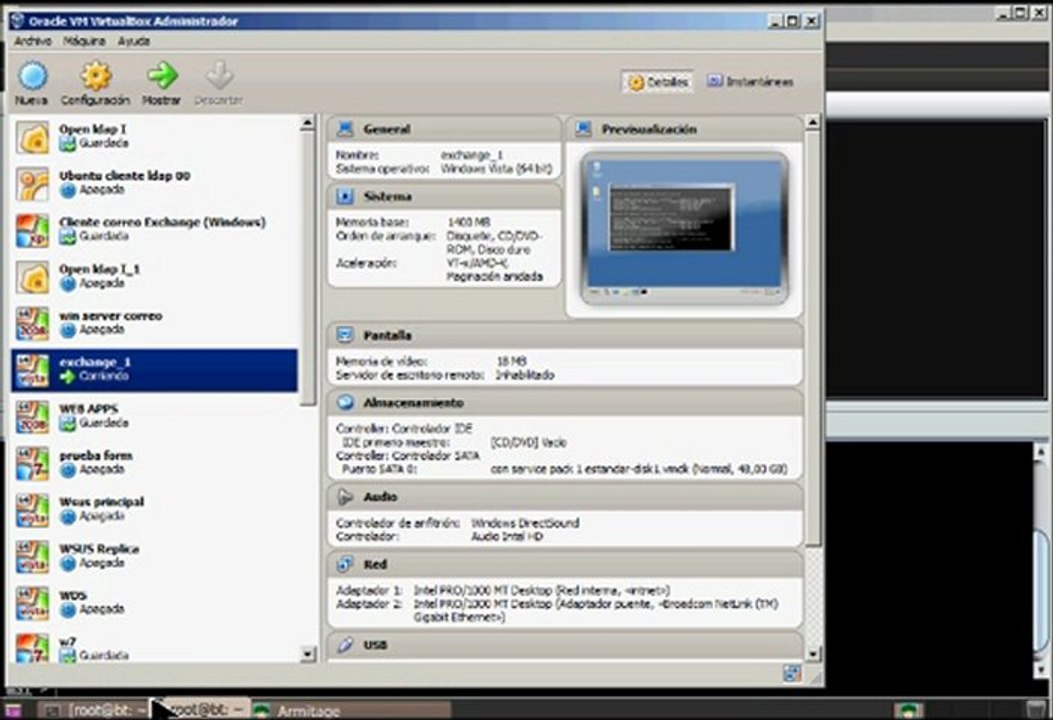Image resolution: width=1053 pixels, height=720 pixels.
Task: Click the '1400 MB' base memory value
Action: [469, 222]
